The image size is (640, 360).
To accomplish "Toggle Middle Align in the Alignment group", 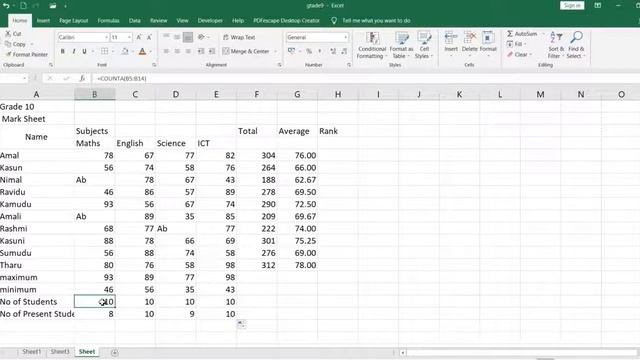I will [177, 37].
